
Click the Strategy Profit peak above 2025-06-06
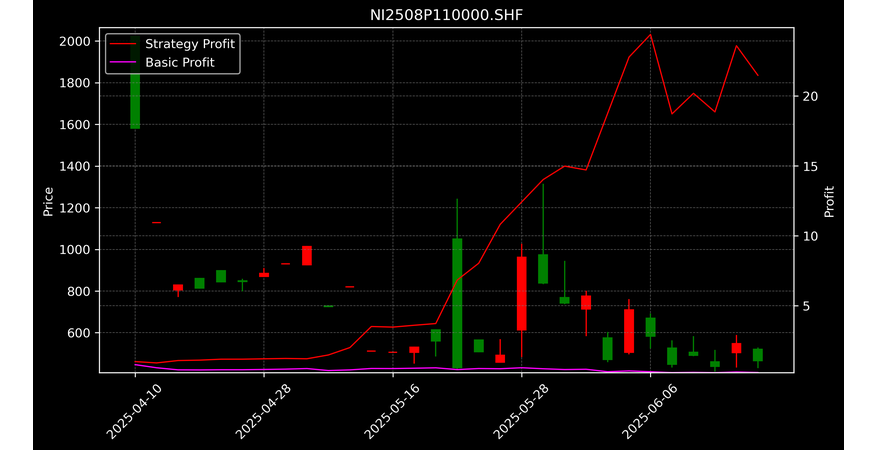(650, 35)
